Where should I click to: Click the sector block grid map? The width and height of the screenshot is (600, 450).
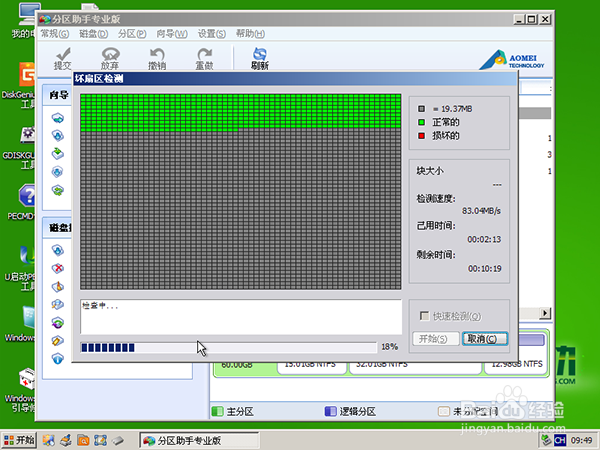coord(241,191)
